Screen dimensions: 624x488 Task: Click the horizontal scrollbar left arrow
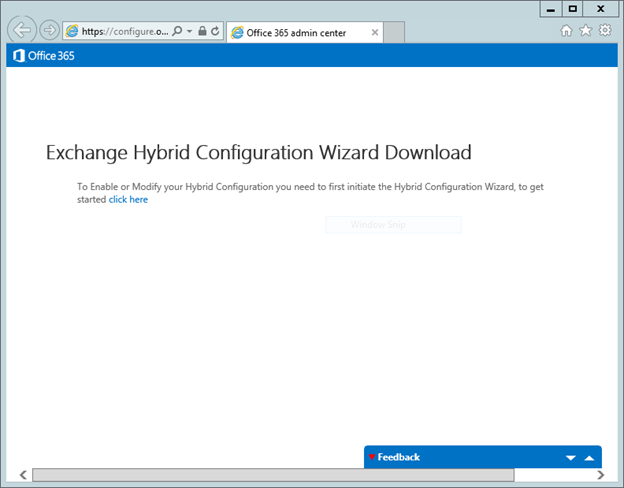23,475
